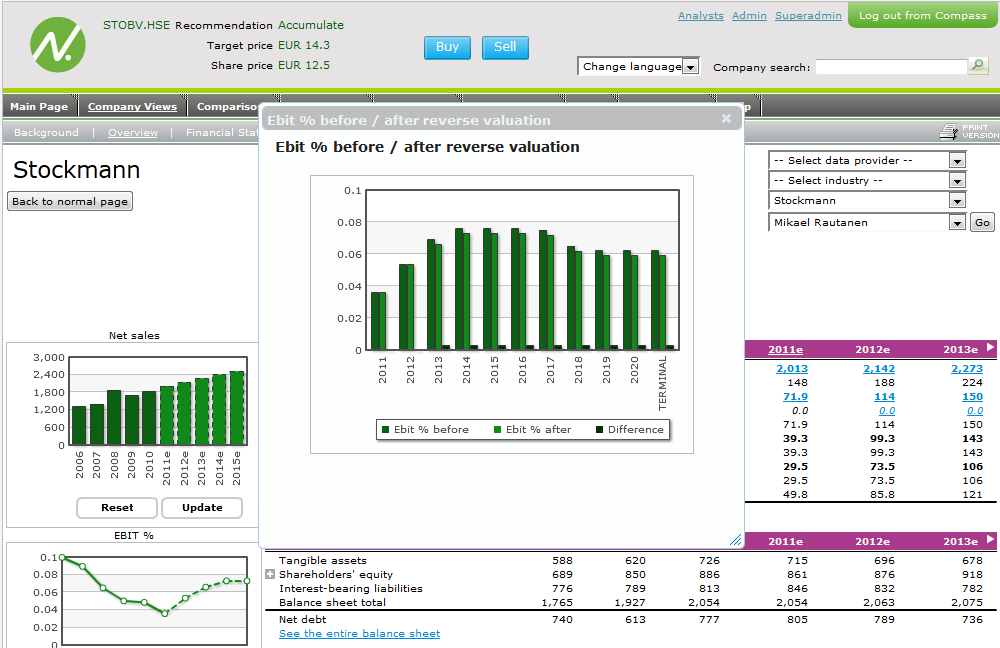Go to the Main Page tab
Screen dimensions: 1000x648
tap(39, 107)
